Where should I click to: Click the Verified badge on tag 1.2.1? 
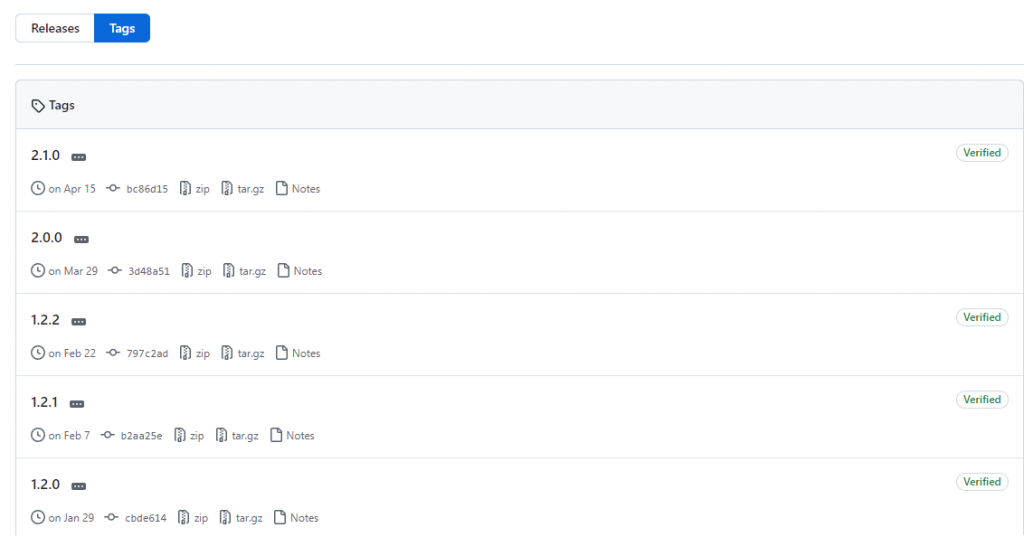pyautogui.click(x=982, y=400)
